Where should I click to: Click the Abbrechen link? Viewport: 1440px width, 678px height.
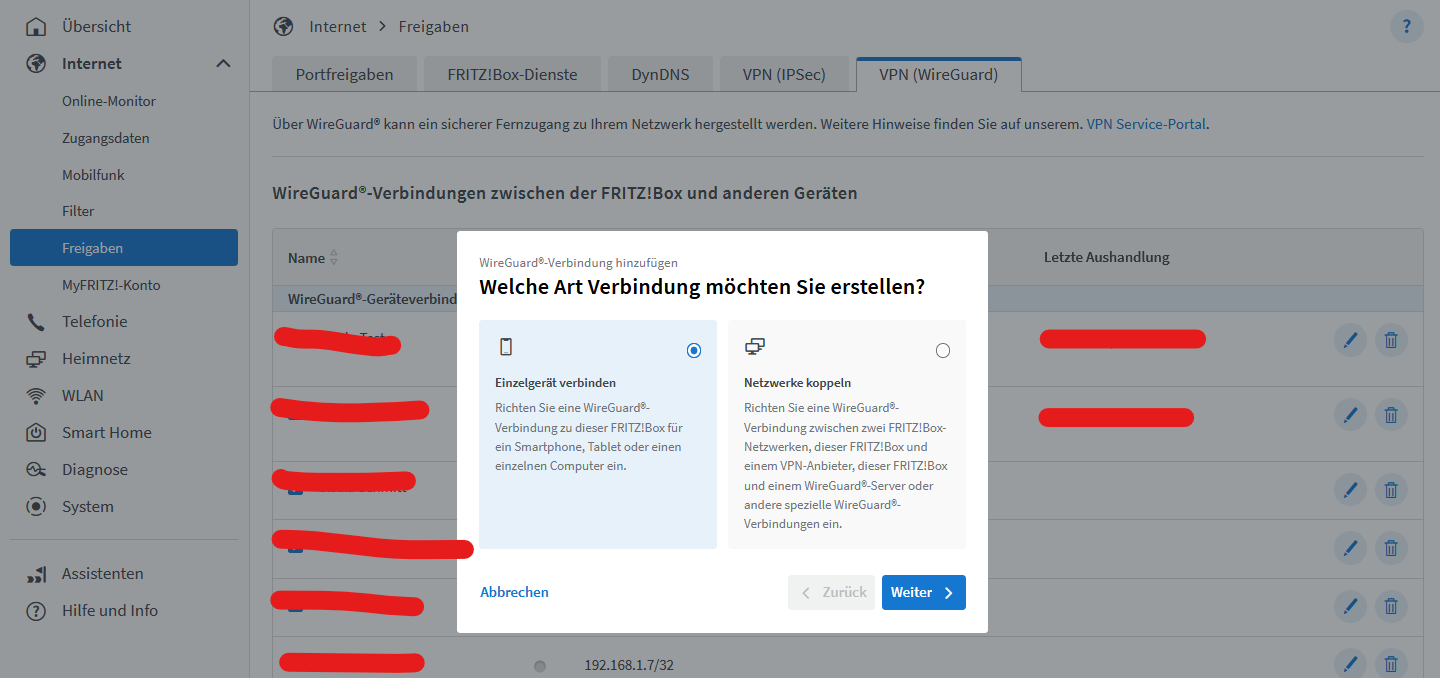[x=514, y=593]
